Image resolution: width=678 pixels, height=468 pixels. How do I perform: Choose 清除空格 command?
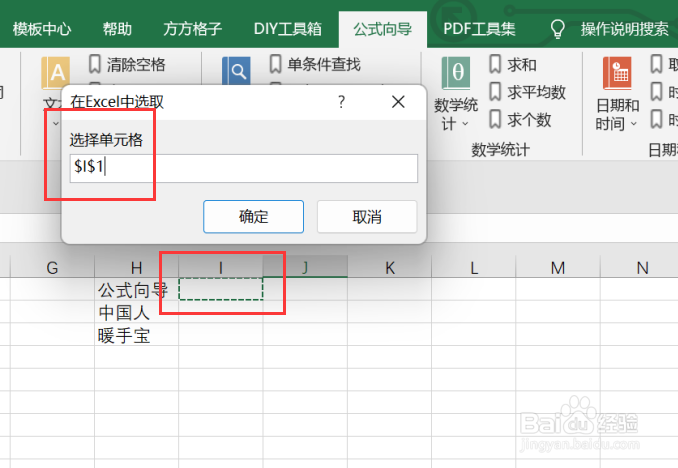coord(136,64)
